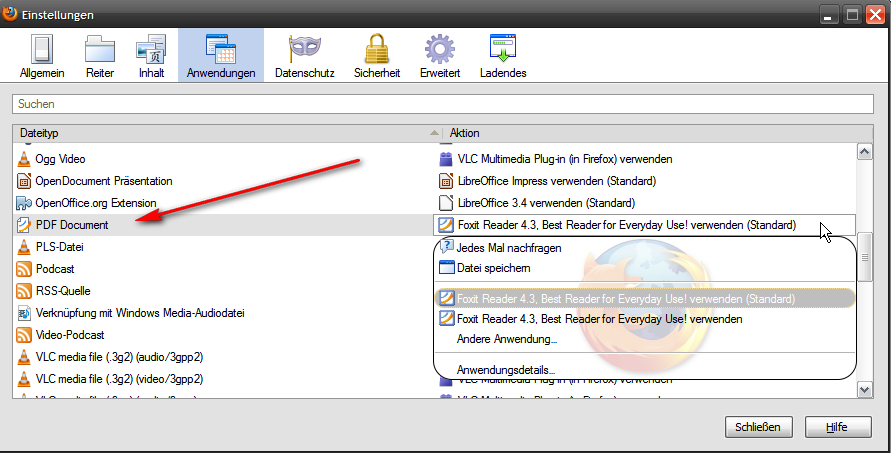Select the Video-Podcast row
The height and width of the screenshot is (453, 891).
pyautogui.click(x=223, y=335)
